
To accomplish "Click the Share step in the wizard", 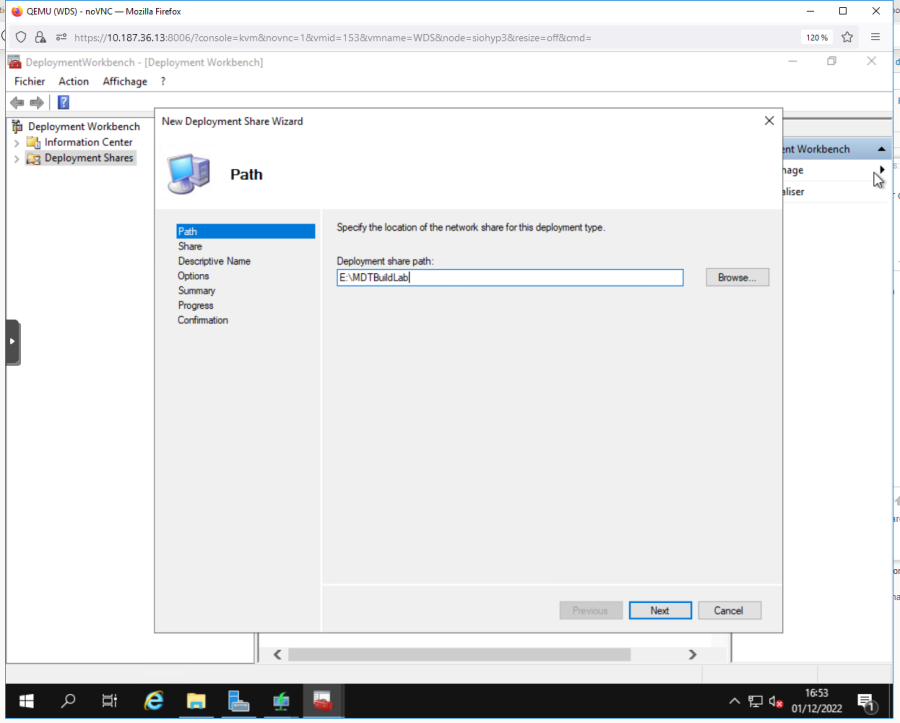I will [x=190, y=246].
